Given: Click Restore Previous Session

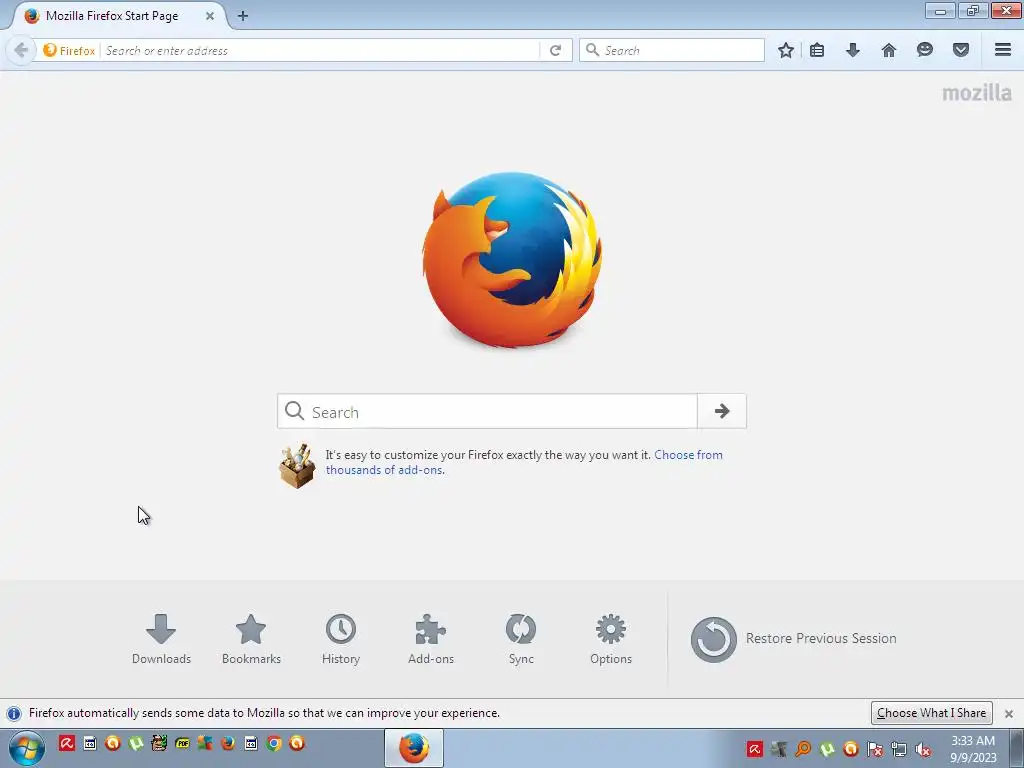Looking at the screenshot, I should [793, 639].
